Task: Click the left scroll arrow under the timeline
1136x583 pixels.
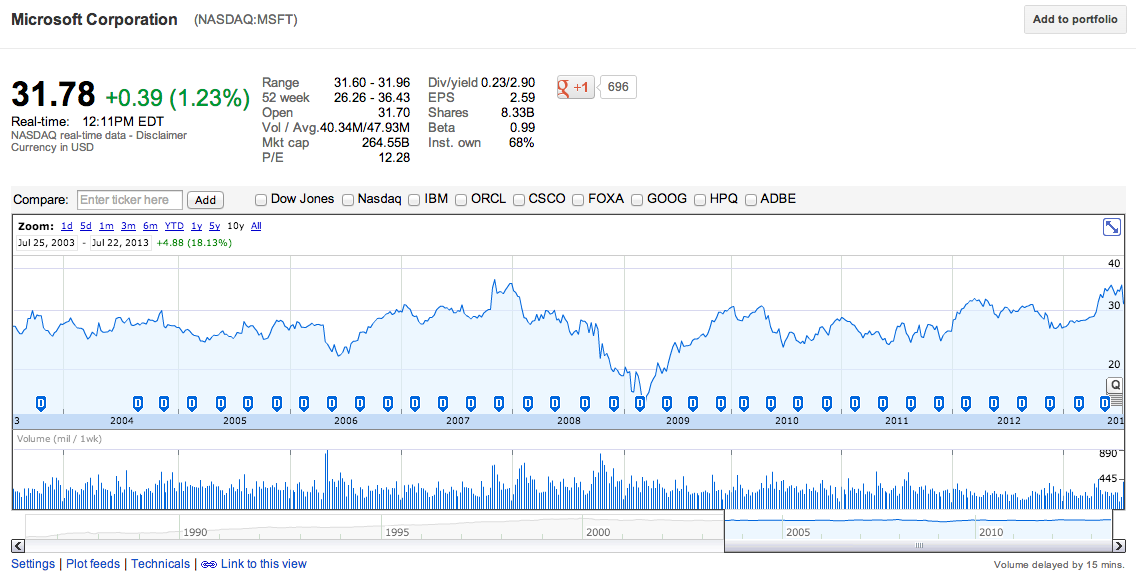Action: pos(18,546)
